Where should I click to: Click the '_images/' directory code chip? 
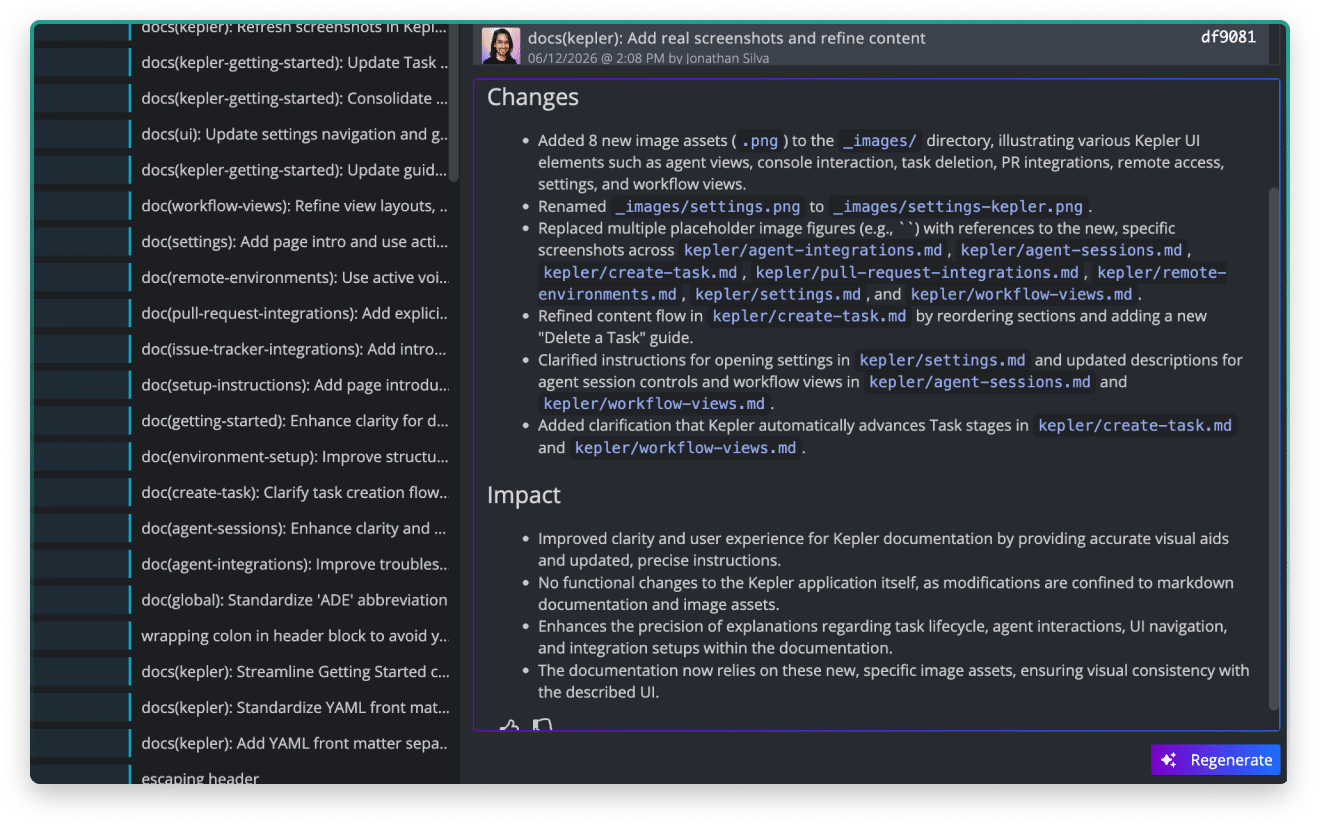click(880, 141)
